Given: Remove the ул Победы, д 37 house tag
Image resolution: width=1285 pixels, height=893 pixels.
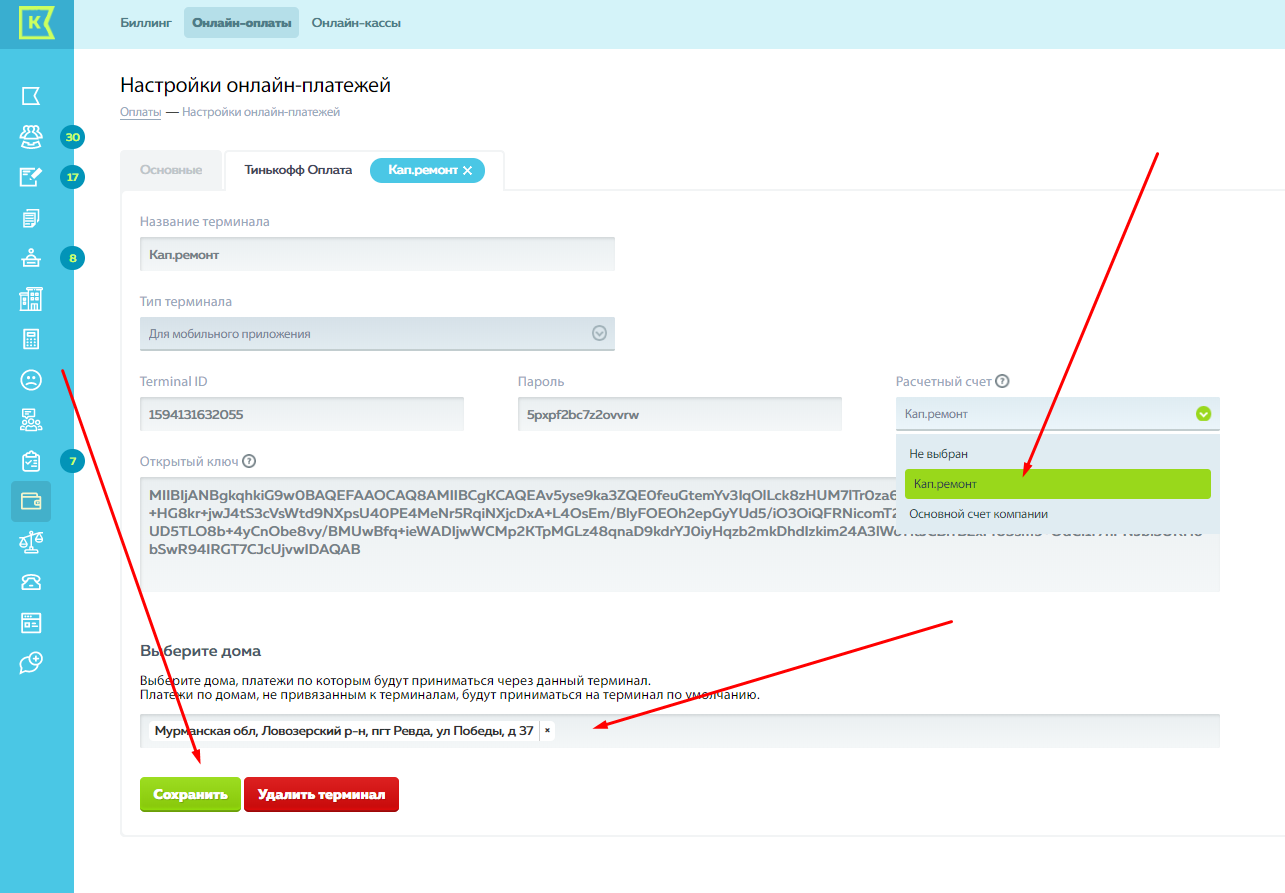Looking at the screenshot, I should tap(547, 731).
